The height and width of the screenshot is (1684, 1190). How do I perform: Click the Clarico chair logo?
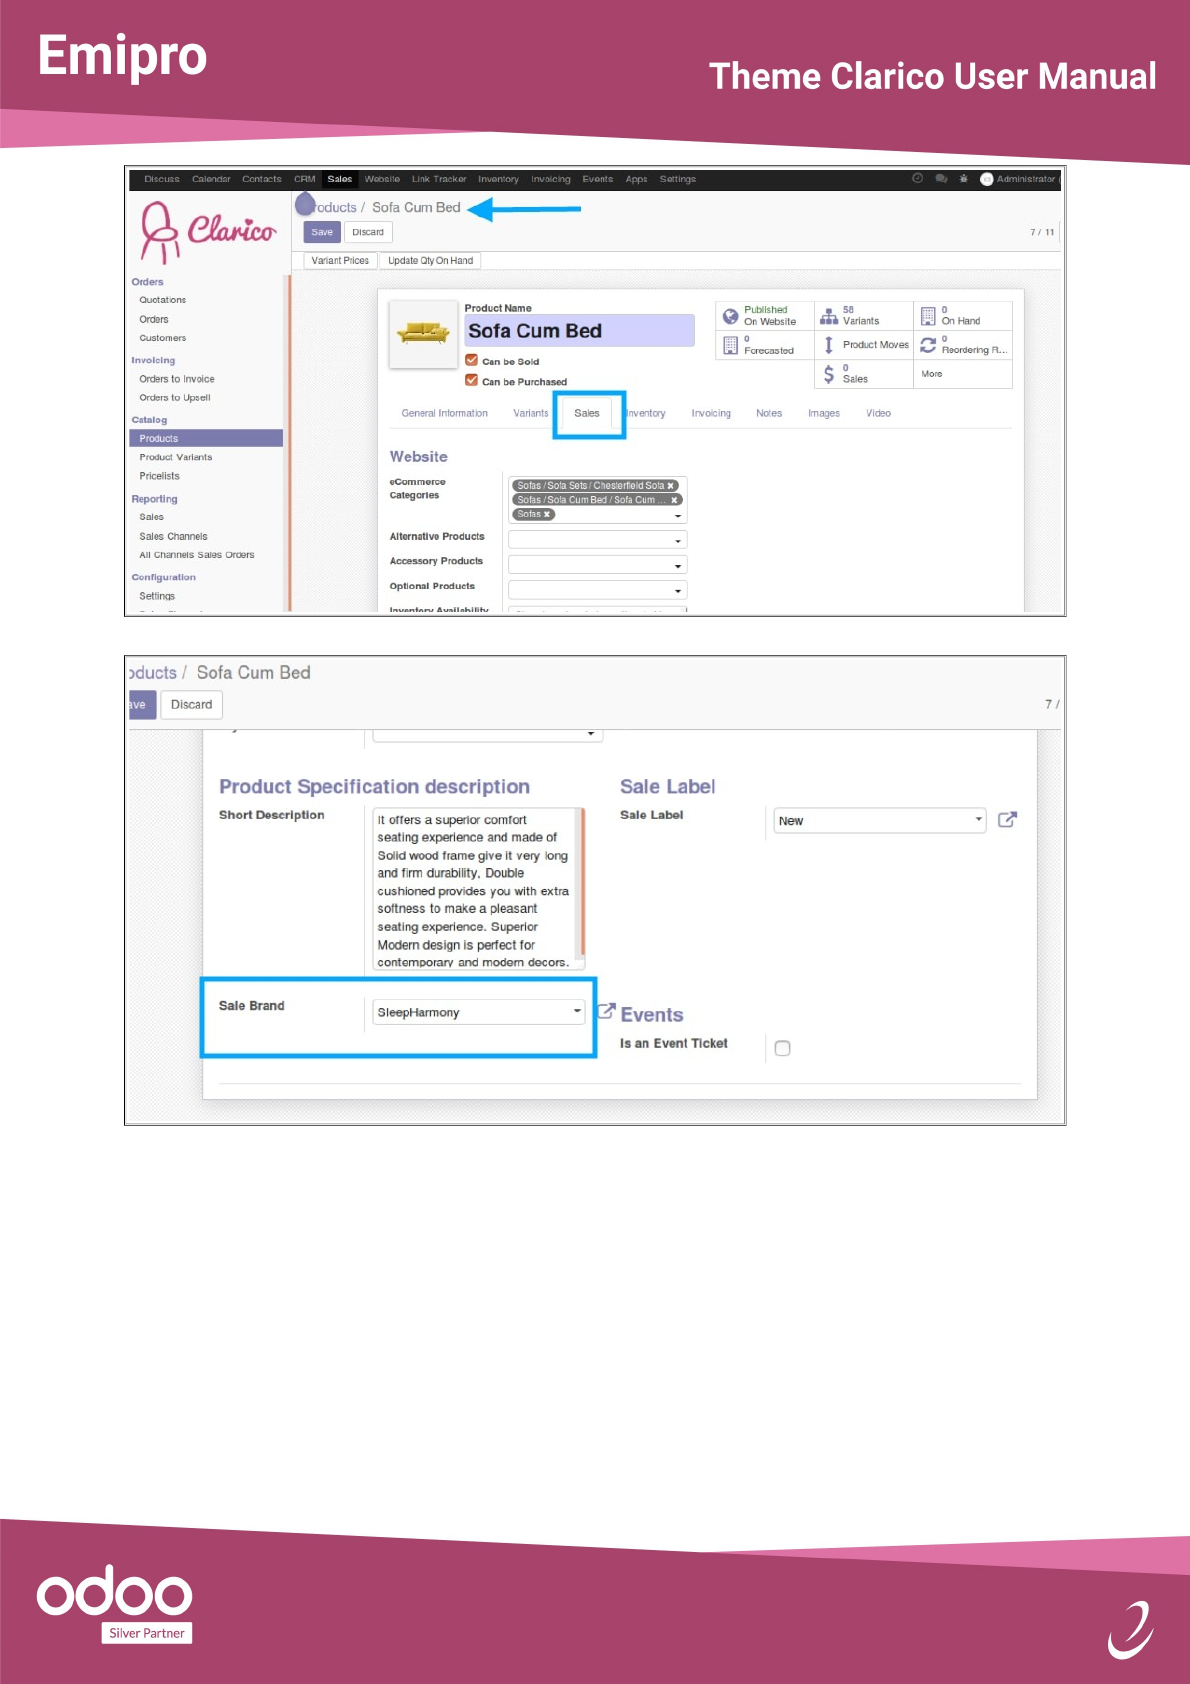207,231
